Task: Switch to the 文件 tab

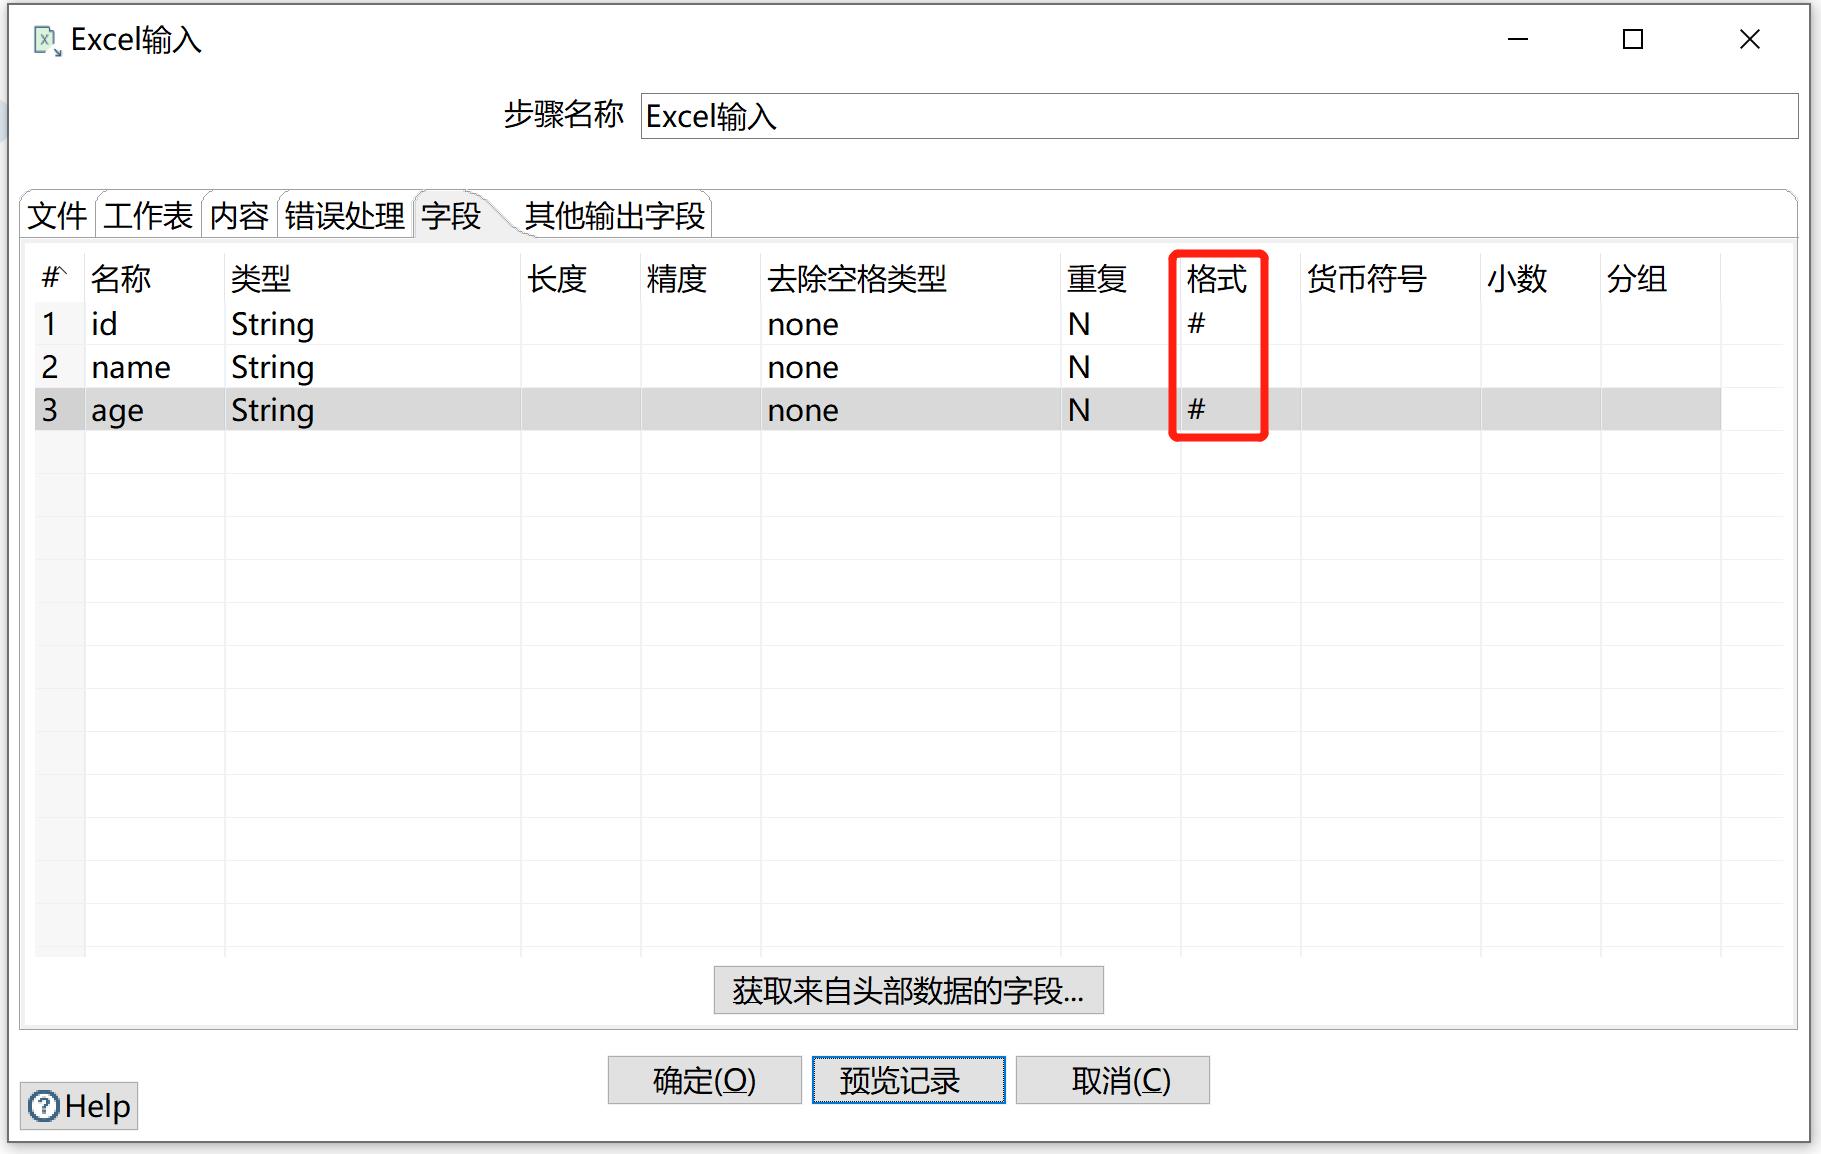Action: click(57, 215)
